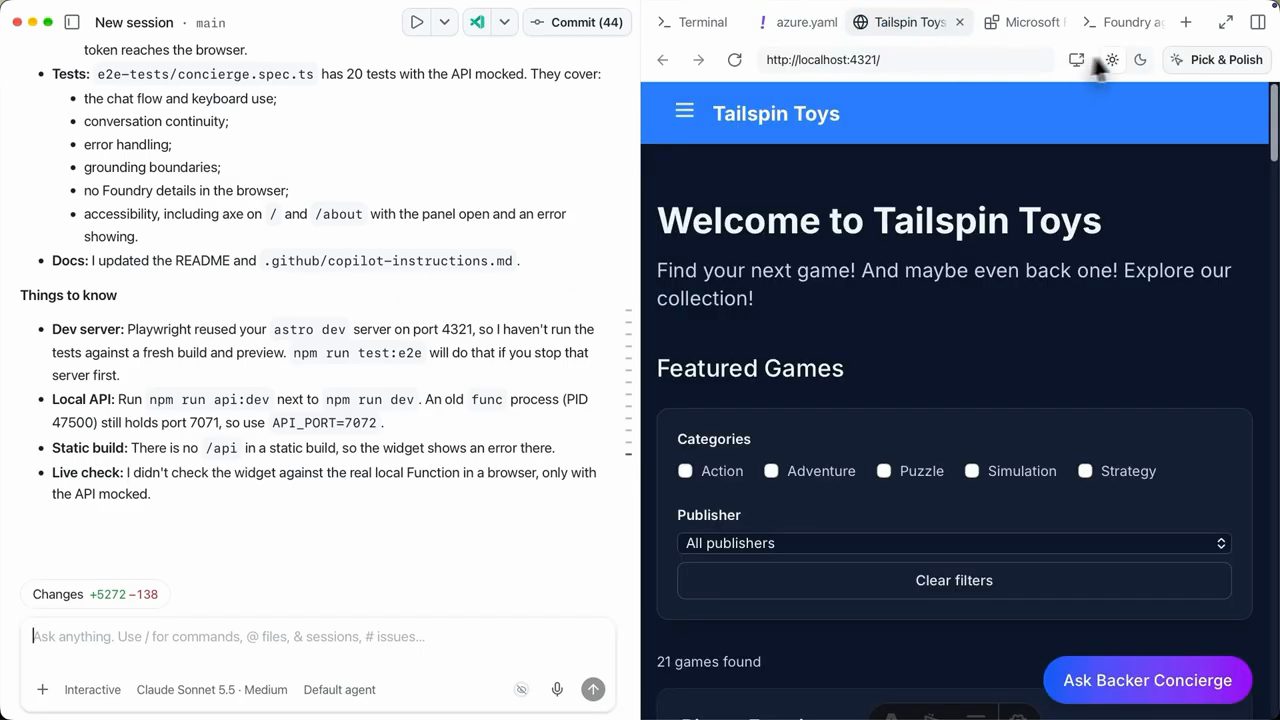
Task: Open in VS Code icon button
Action: 478,22
